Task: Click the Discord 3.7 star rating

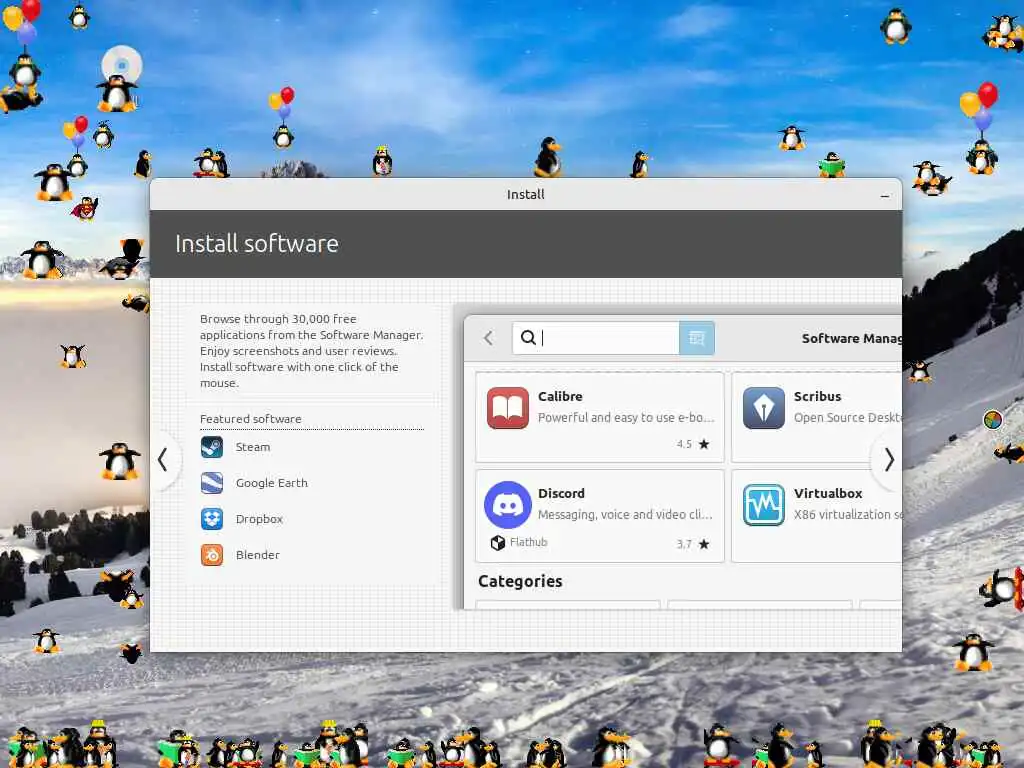Action: tap(693, 544)
